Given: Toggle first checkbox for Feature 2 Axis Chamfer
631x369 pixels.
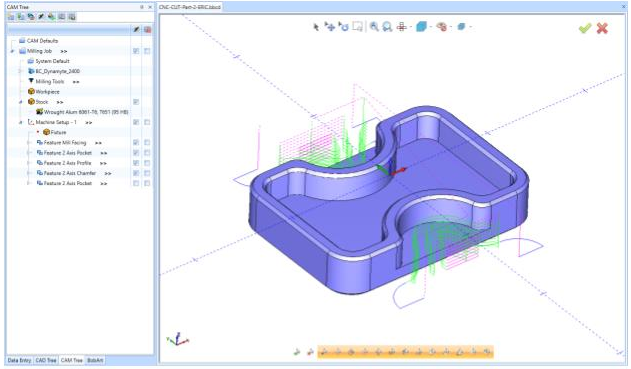Looking at the screenshot, I should 136,173.
